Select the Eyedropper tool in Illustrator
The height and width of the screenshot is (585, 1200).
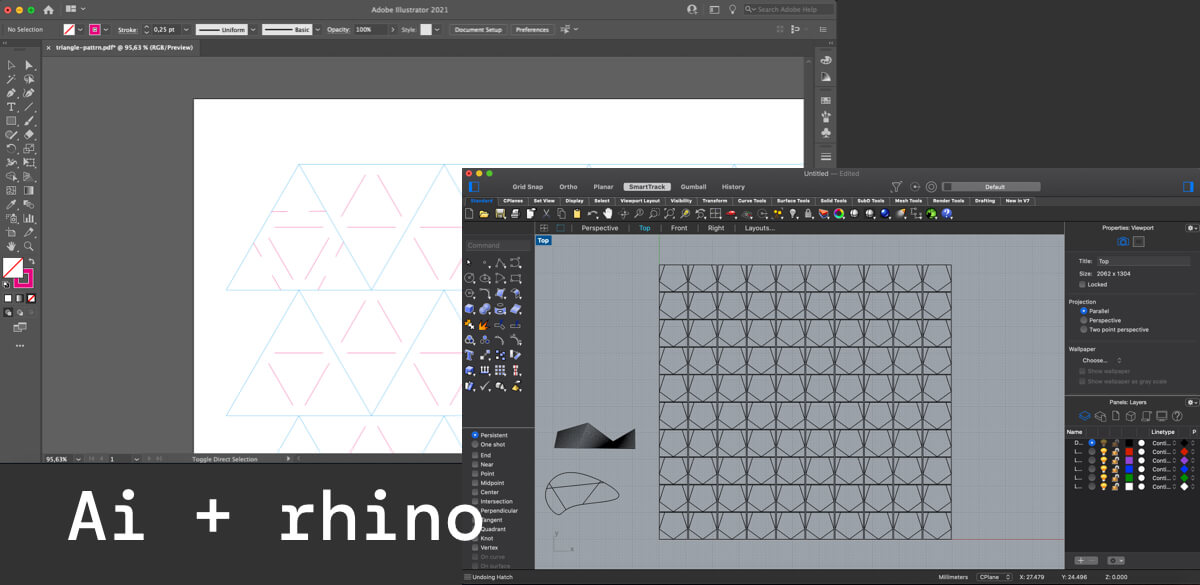coord(11,204)
